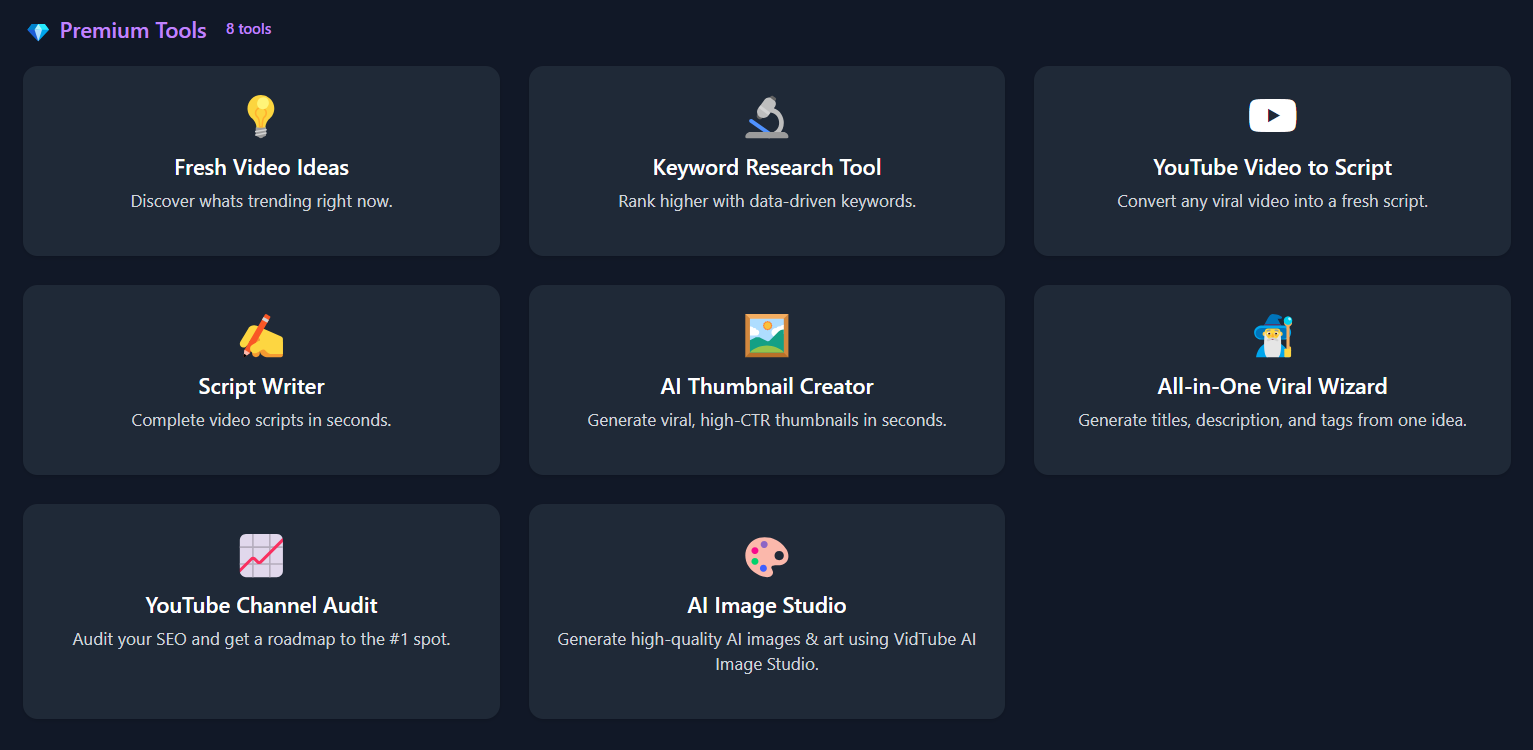Select the microscope icon on Keyword Research Tool
This screenshot has width=1533, height=750.
click(x=767, y=115)
